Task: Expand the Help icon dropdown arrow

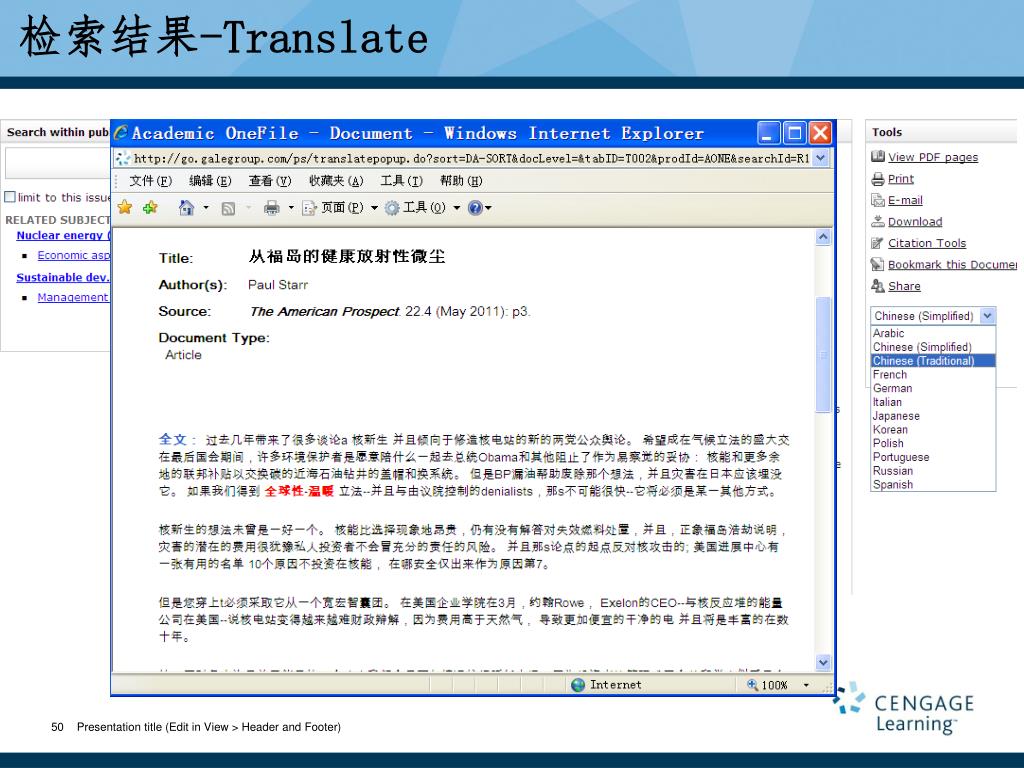Action: point(488,208)
